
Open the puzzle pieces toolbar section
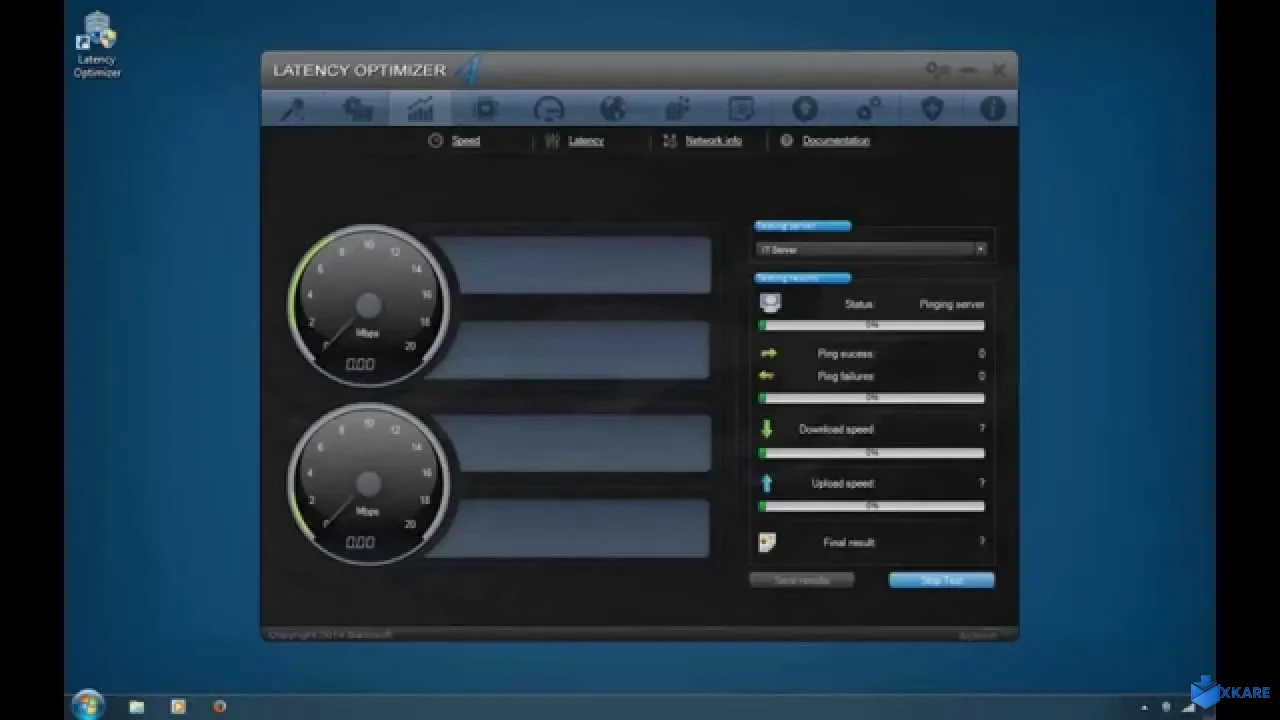[357, 108]
